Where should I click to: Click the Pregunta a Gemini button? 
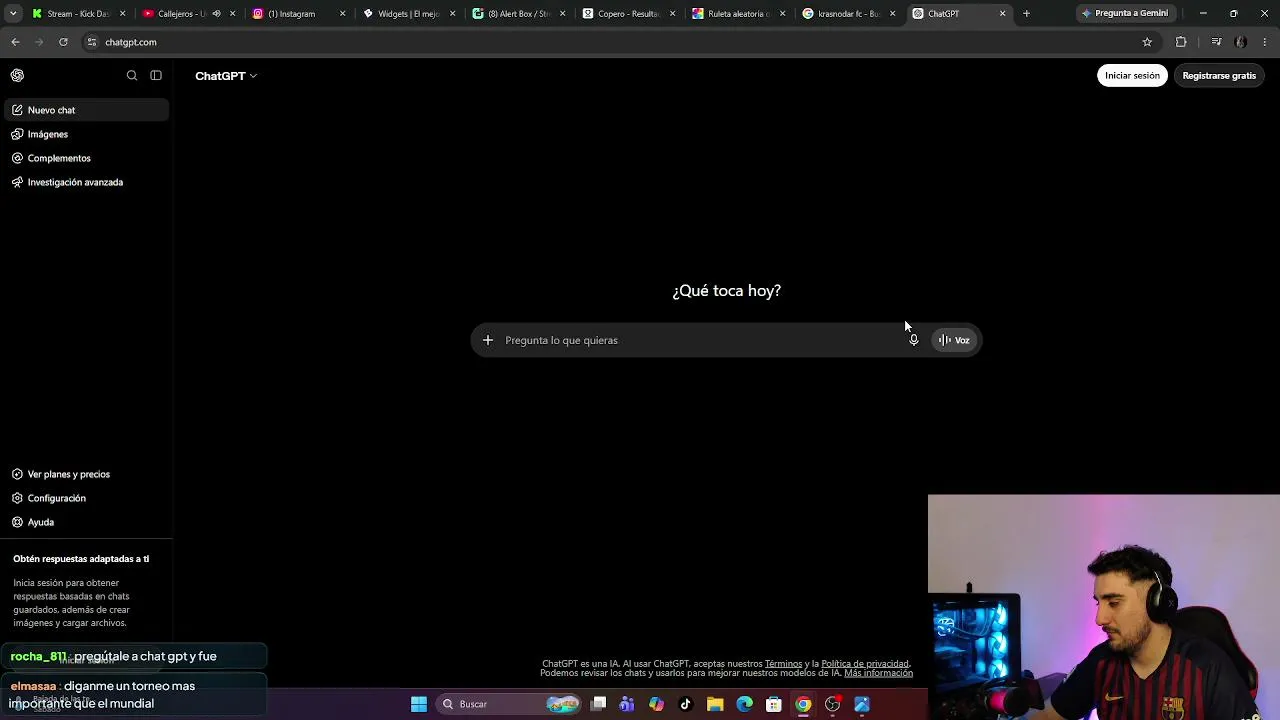(x=1124, y=14)
